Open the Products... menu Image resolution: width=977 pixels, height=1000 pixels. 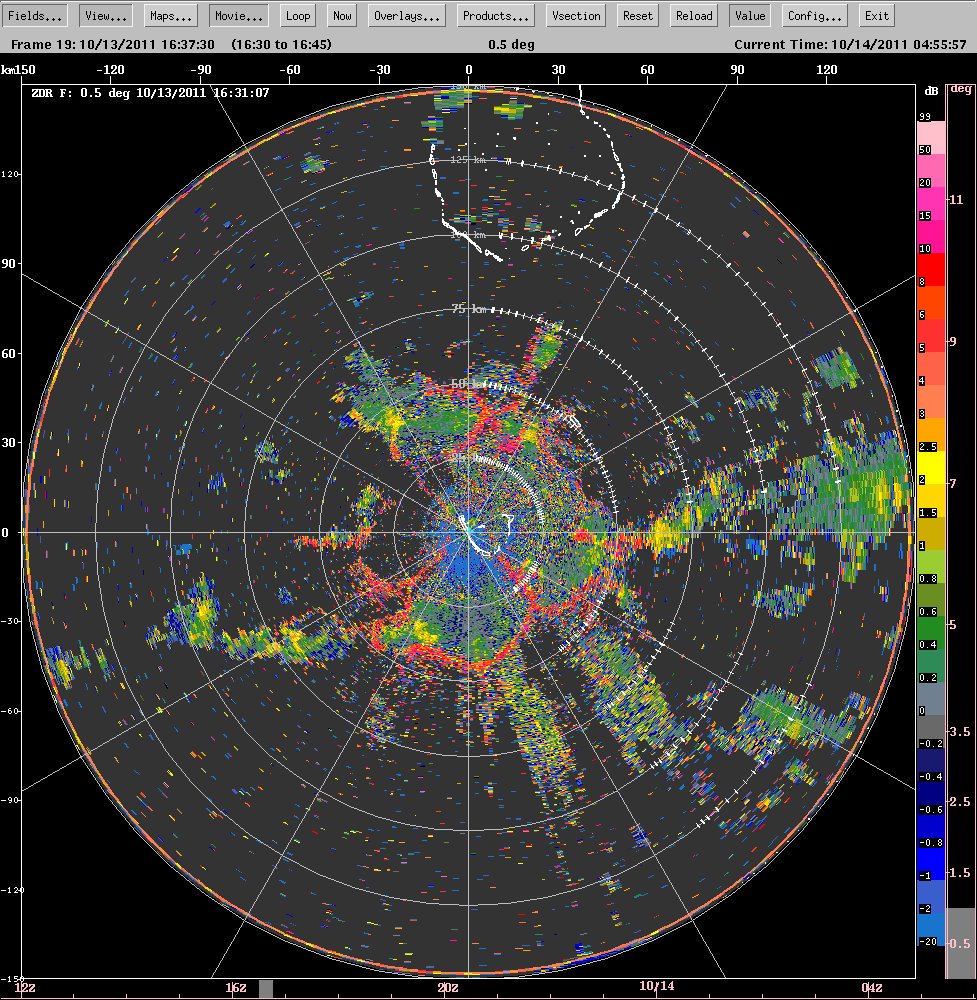496,16
